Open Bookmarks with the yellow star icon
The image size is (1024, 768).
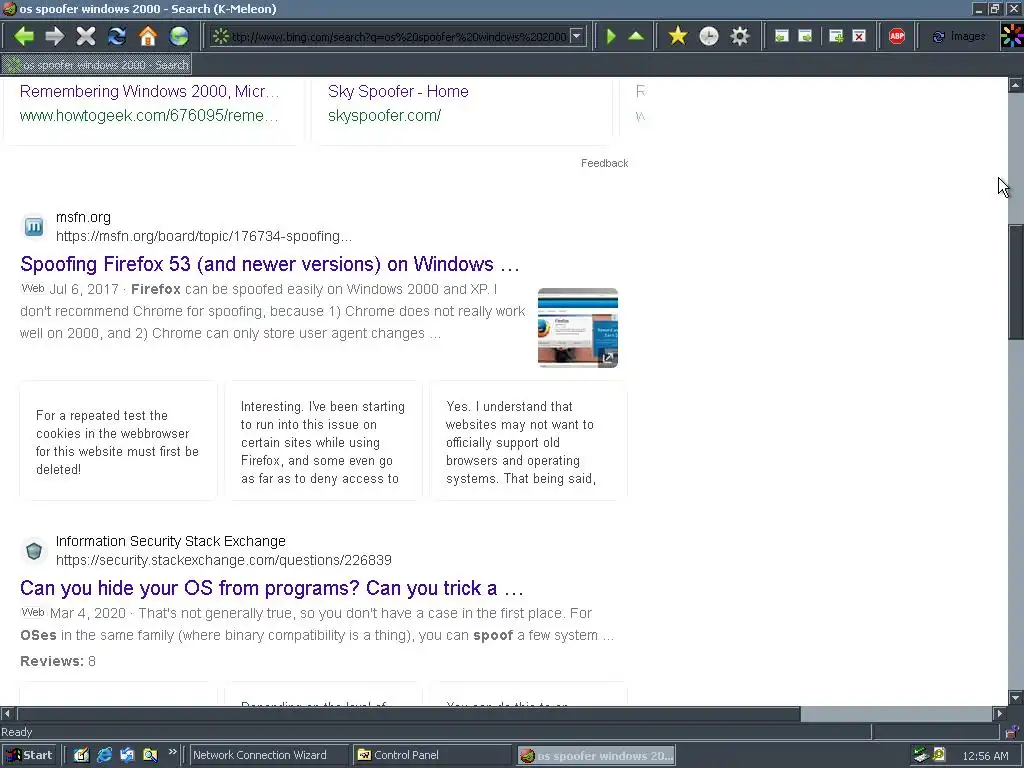click(x=678, y=36)
